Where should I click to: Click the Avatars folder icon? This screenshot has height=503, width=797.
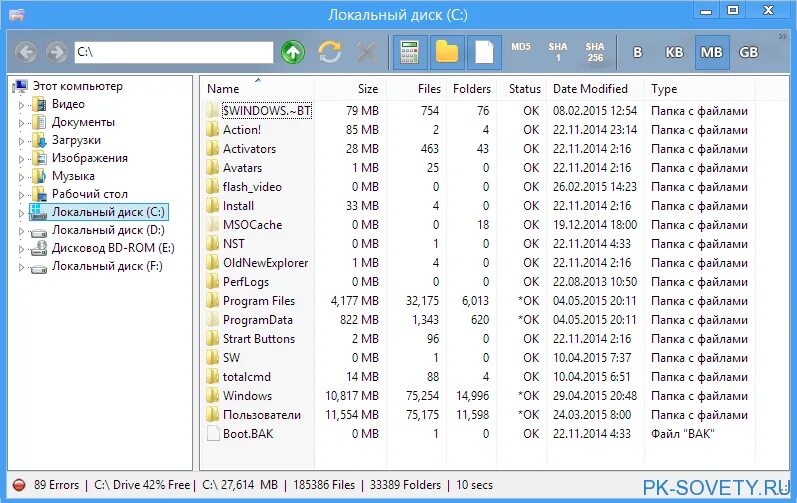click(x=212, y=168)
